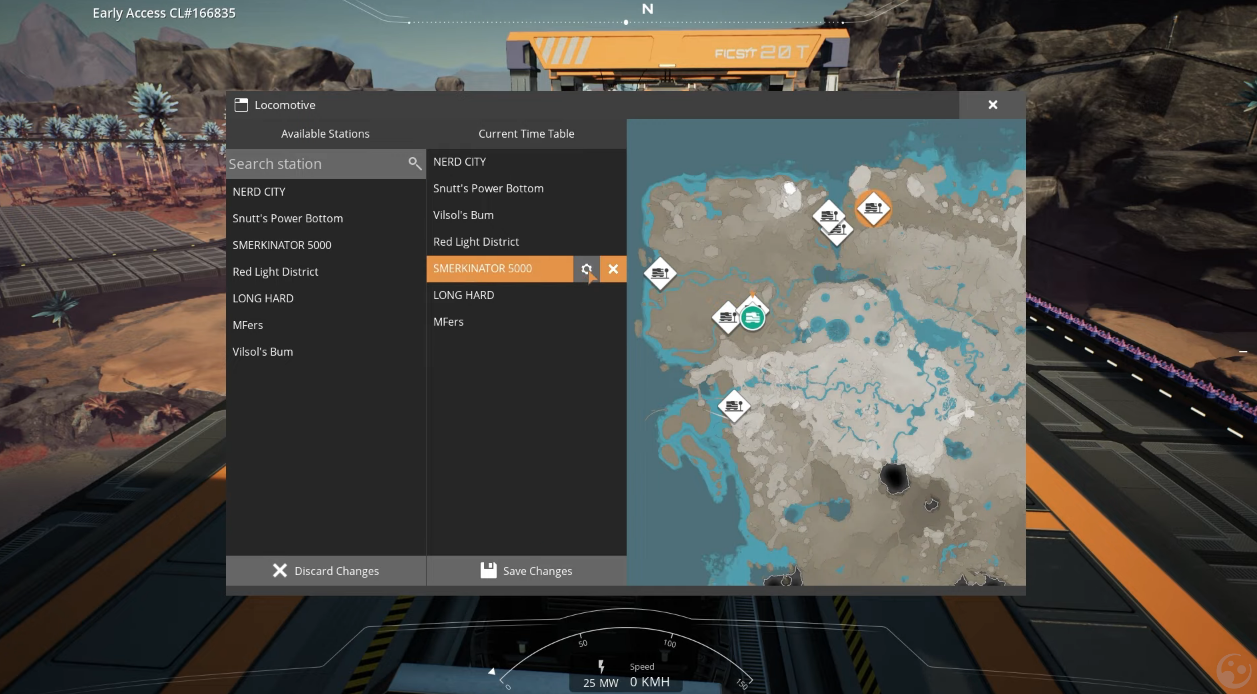Select Snutt's Power Bottom in Current Time Table
The height and width of the screenshot is (694, 1257).
coord(527,188)
